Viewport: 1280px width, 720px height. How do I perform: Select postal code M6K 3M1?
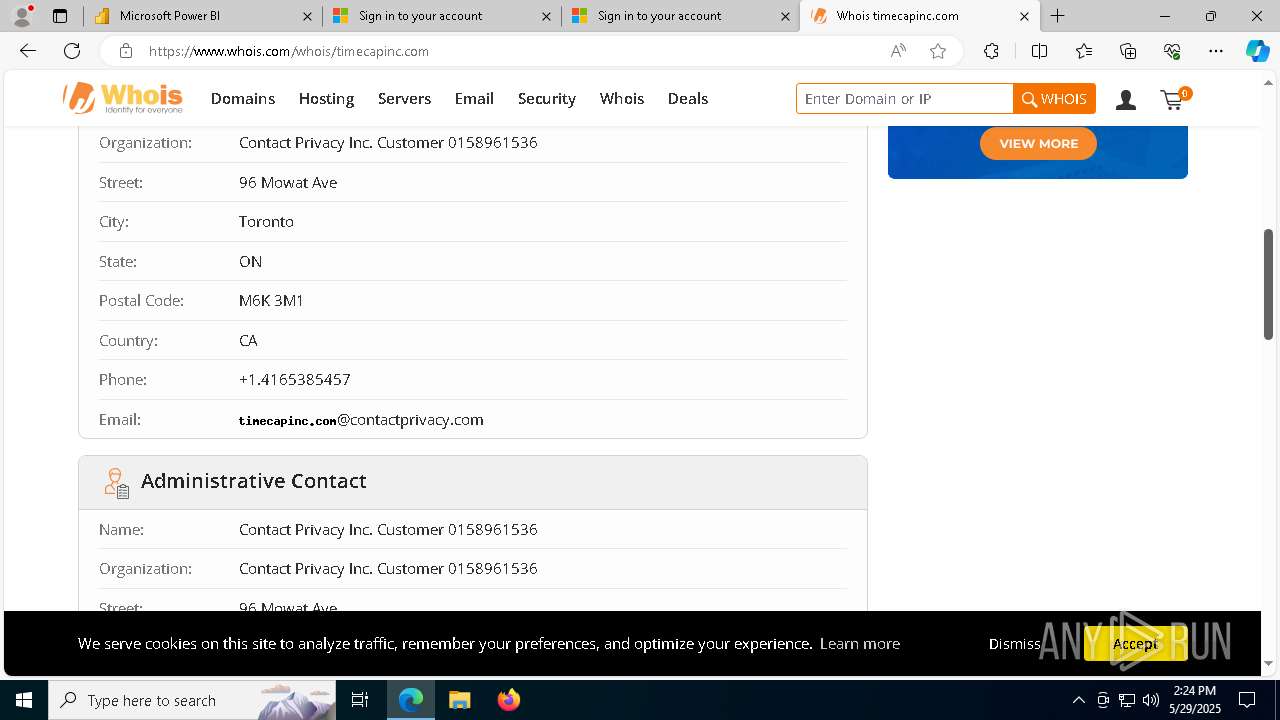pos(271,300)
